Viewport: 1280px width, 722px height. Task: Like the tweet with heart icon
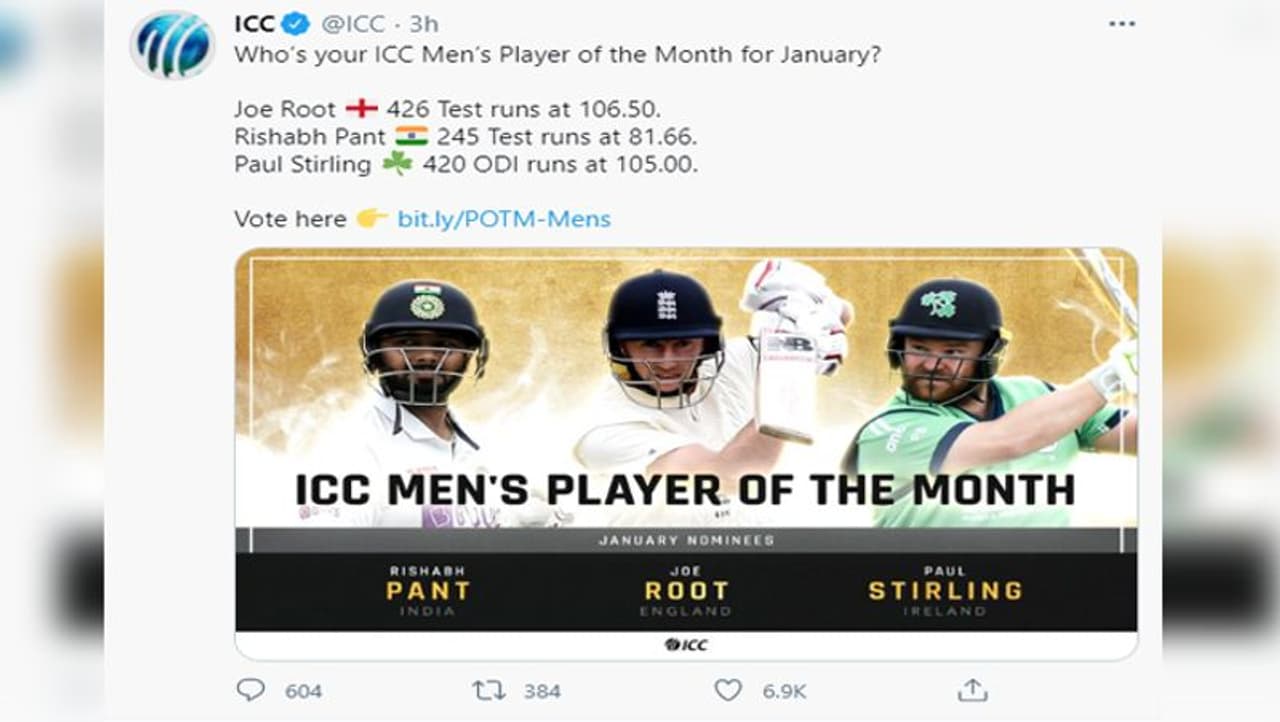pyautogui.click(x=728, y=690)
